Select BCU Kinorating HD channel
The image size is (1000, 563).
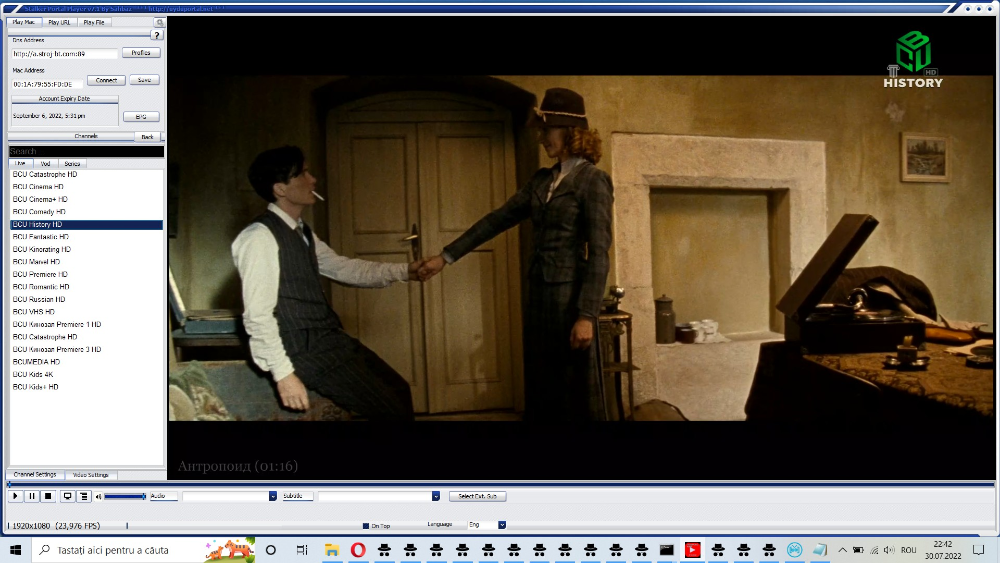pos(86,249)
